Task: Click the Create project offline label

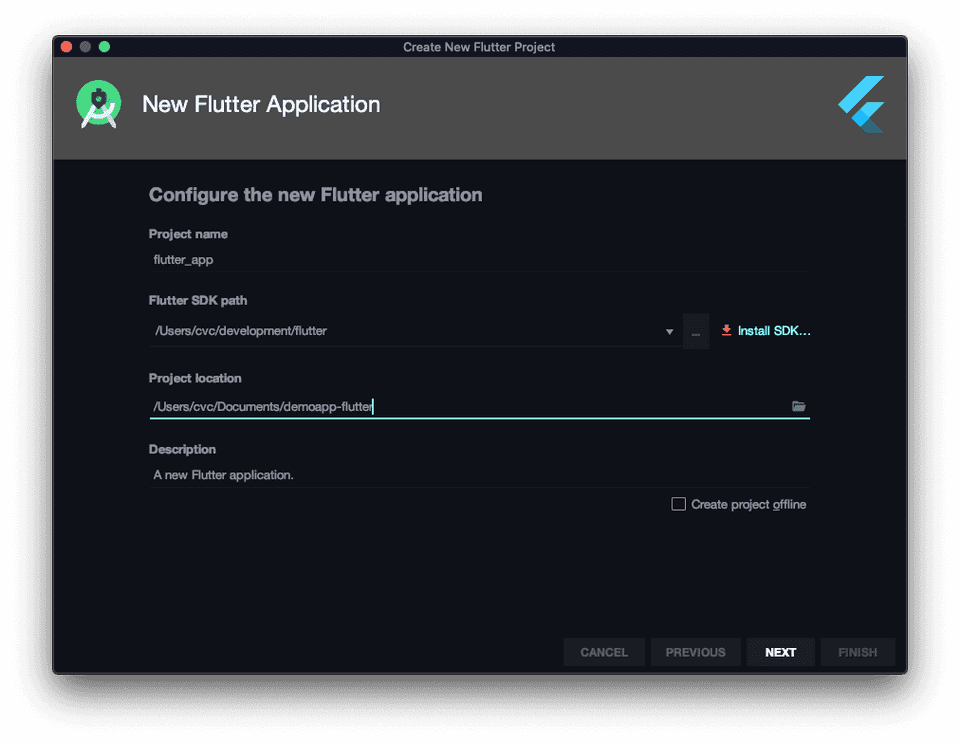Action: 747,504
